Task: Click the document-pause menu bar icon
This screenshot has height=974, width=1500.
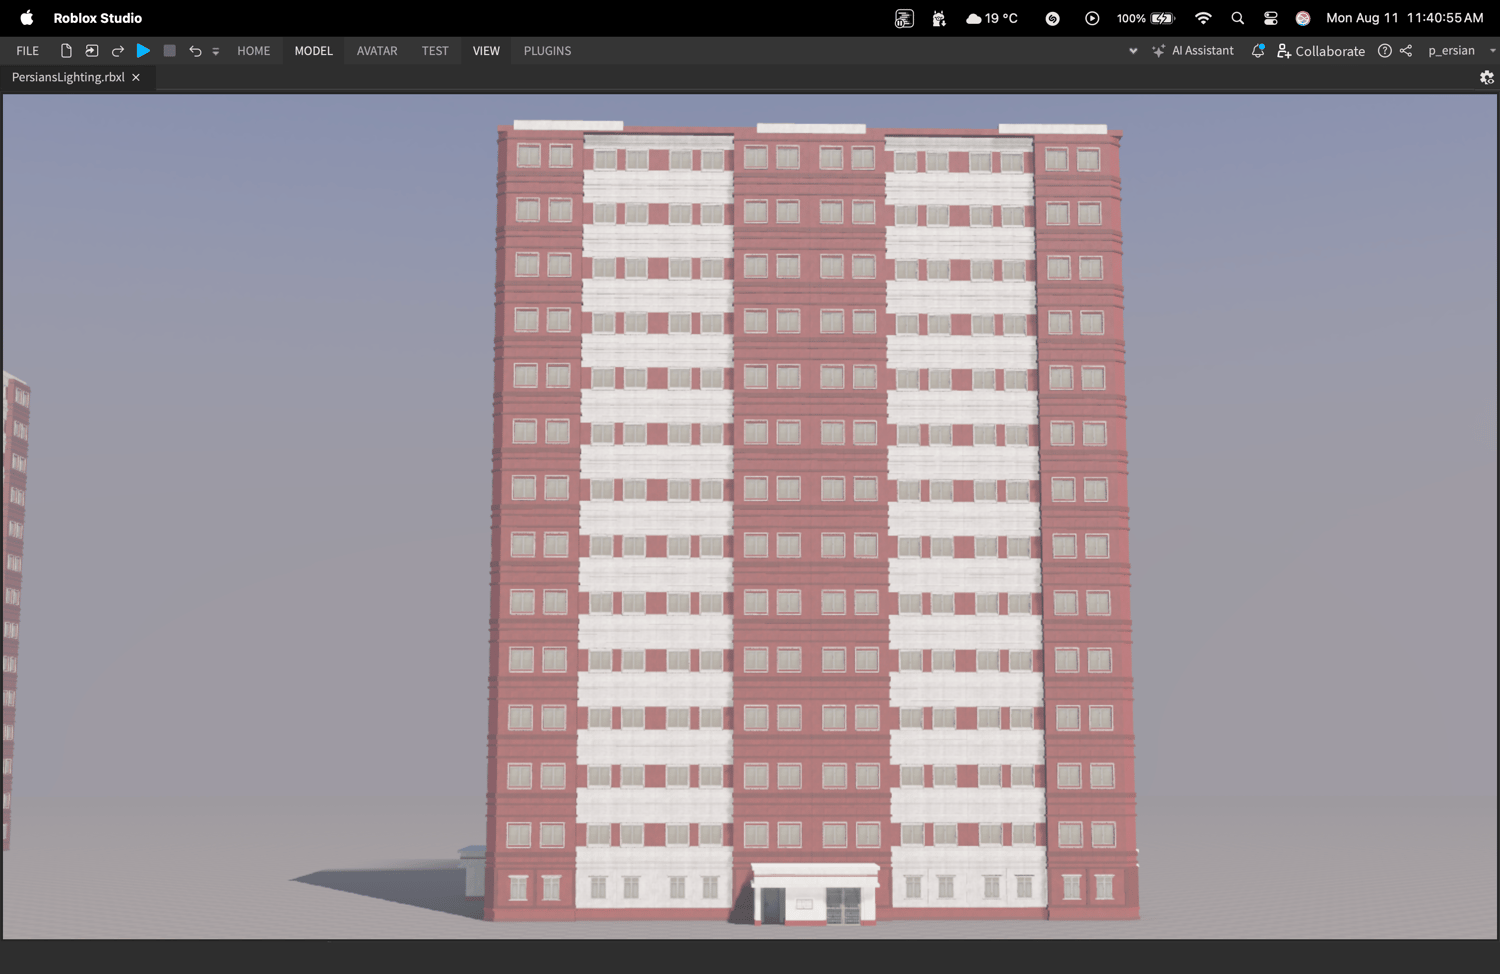Action: [x=904, y=18]
